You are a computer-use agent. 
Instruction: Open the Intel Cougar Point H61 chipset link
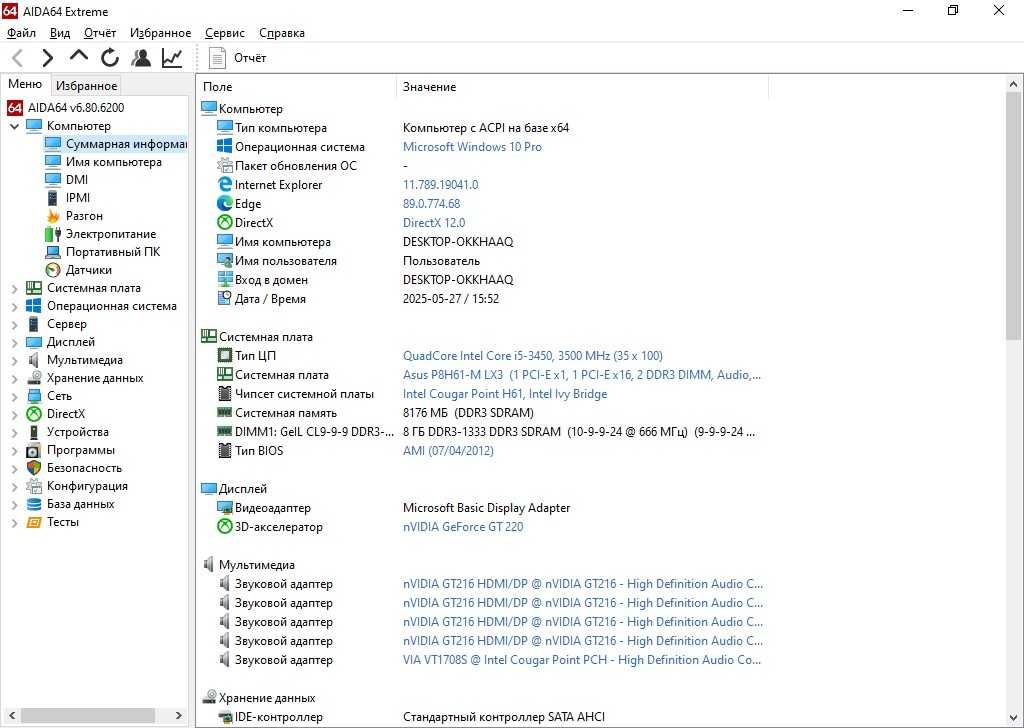(505, 394)
